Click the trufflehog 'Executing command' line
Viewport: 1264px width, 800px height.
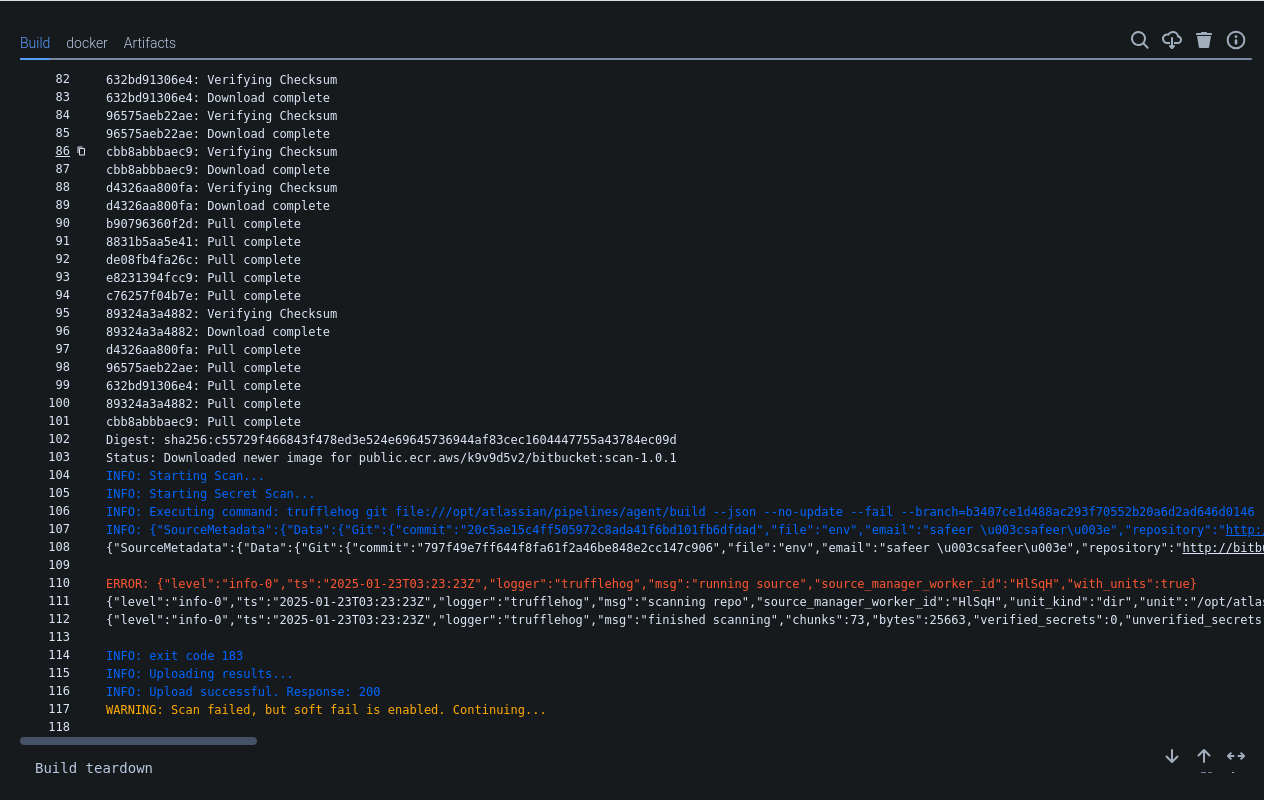point(680,512)
